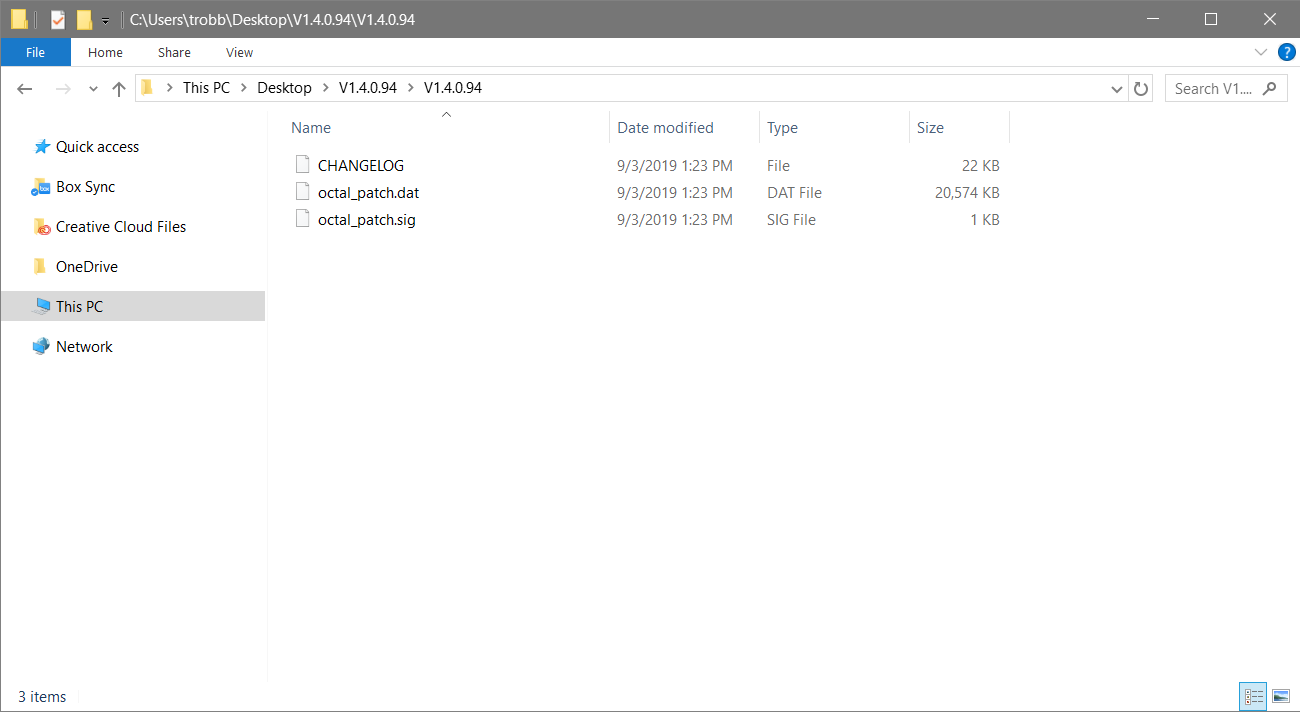Sort files by Date modified column
This screenshot has width=1300, height=712.
point(665,128)
